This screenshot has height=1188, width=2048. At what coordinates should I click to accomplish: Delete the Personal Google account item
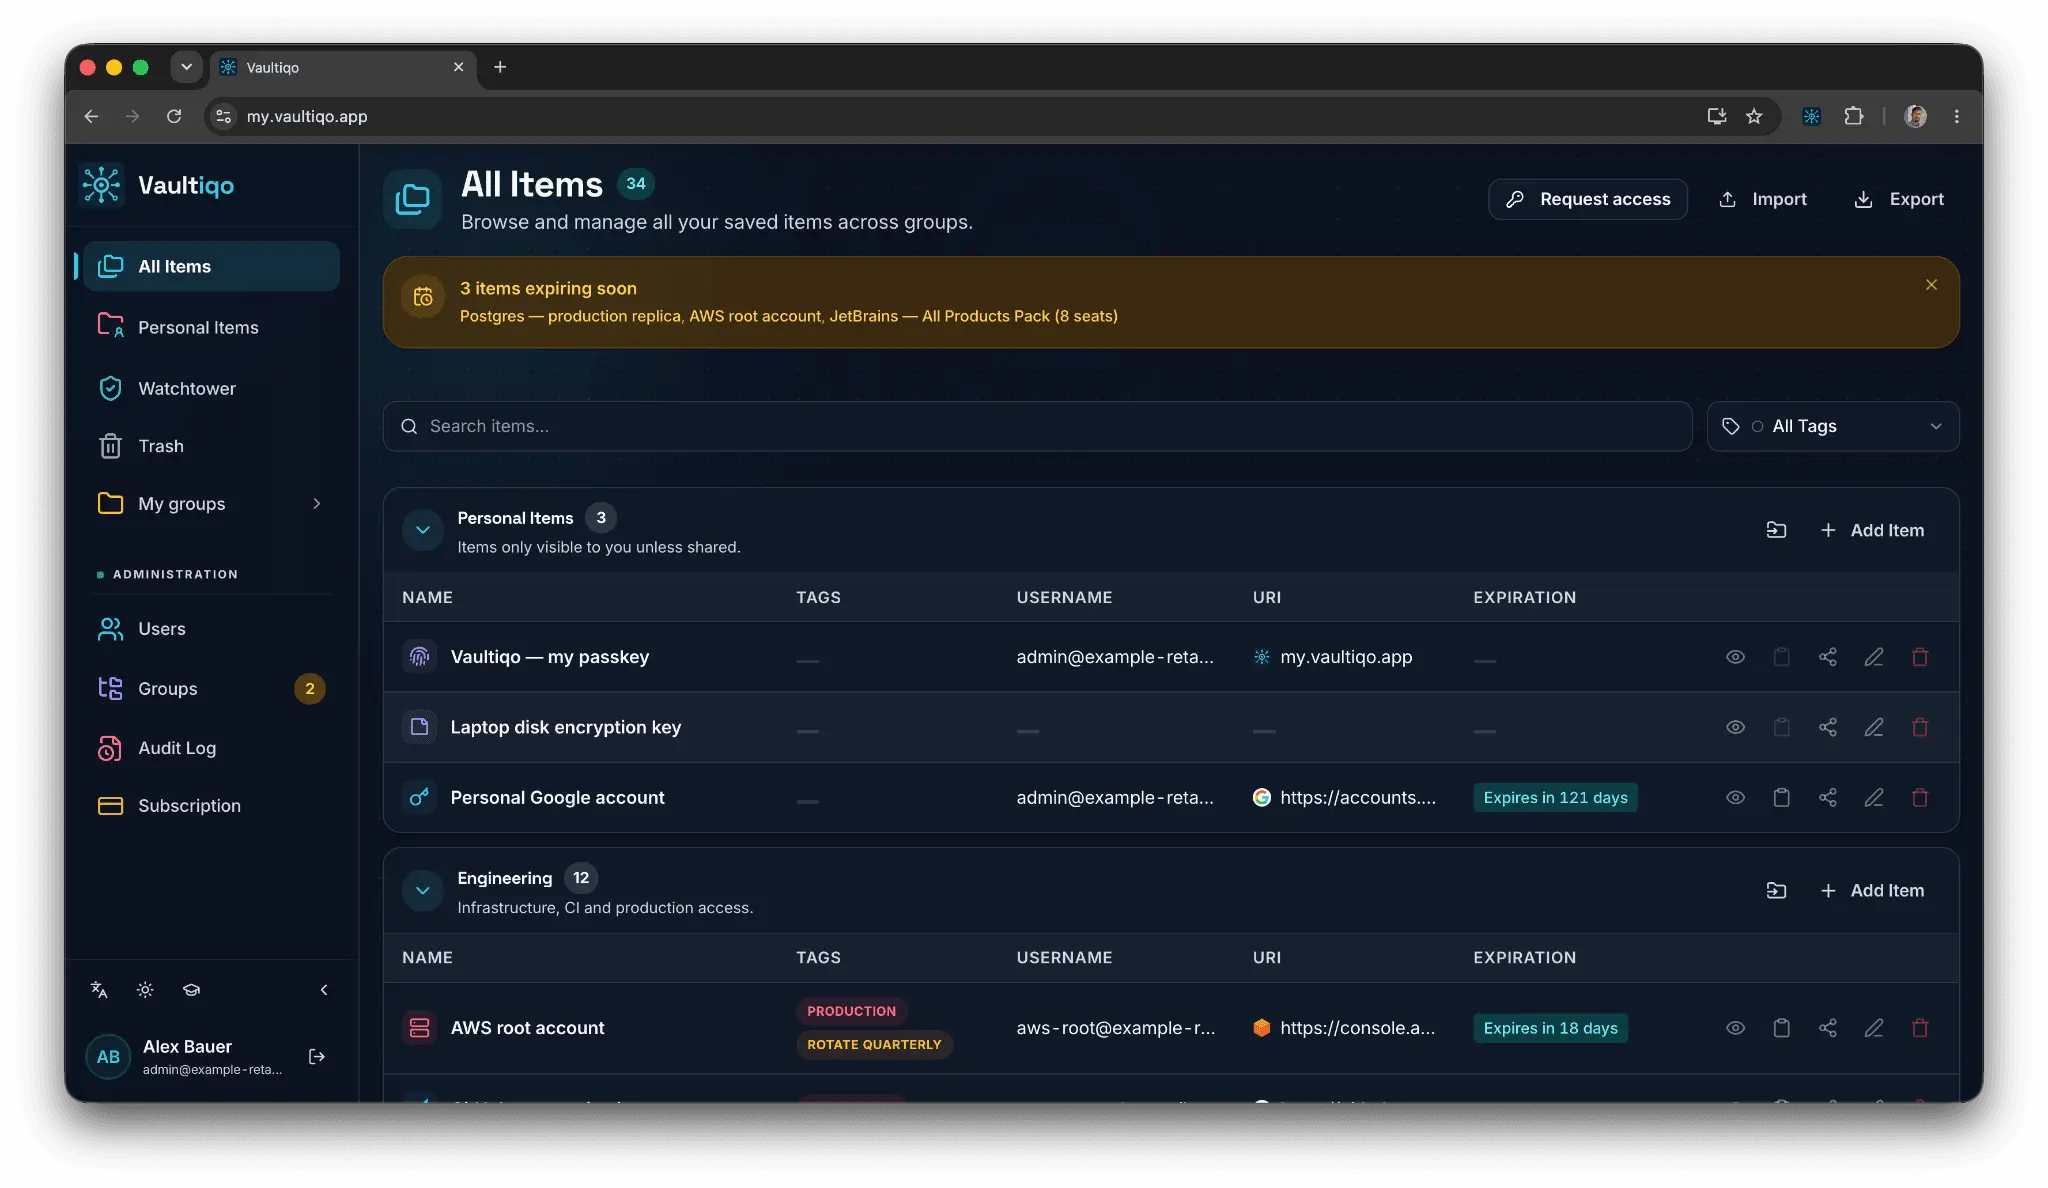pyautogui.click(x=1919, y=797)
